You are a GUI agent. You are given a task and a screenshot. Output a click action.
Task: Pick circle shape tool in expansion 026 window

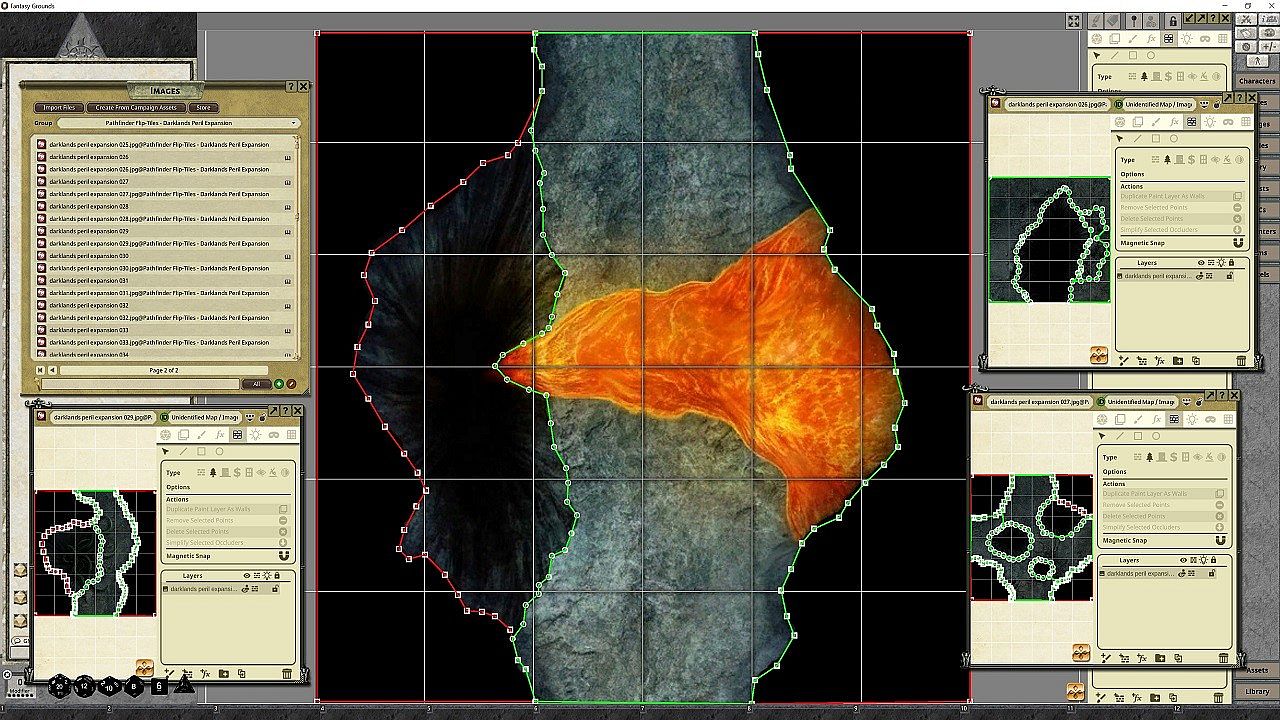click(1174, 139)
